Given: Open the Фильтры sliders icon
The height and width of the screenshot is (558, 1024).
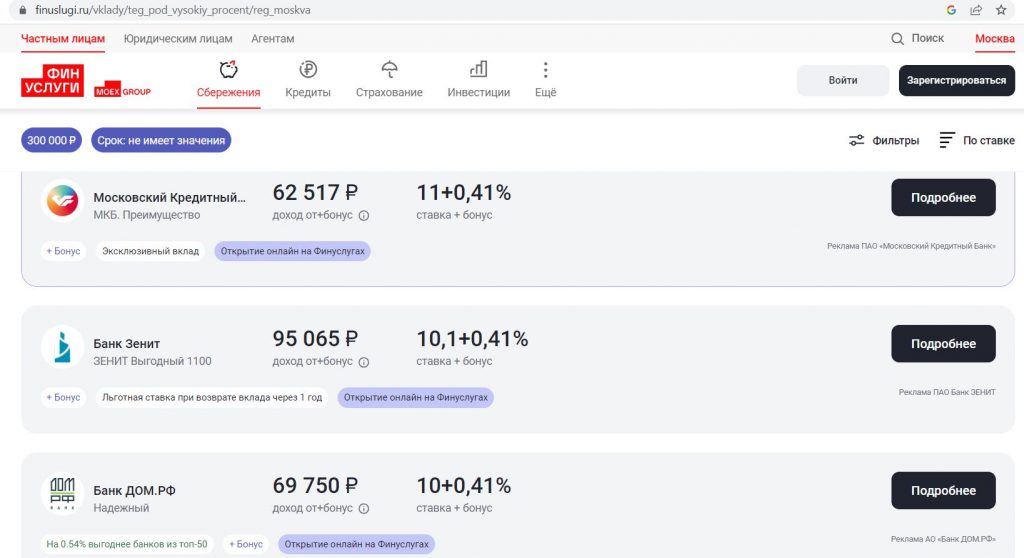Looking at the screenshot, I should 857,141.
